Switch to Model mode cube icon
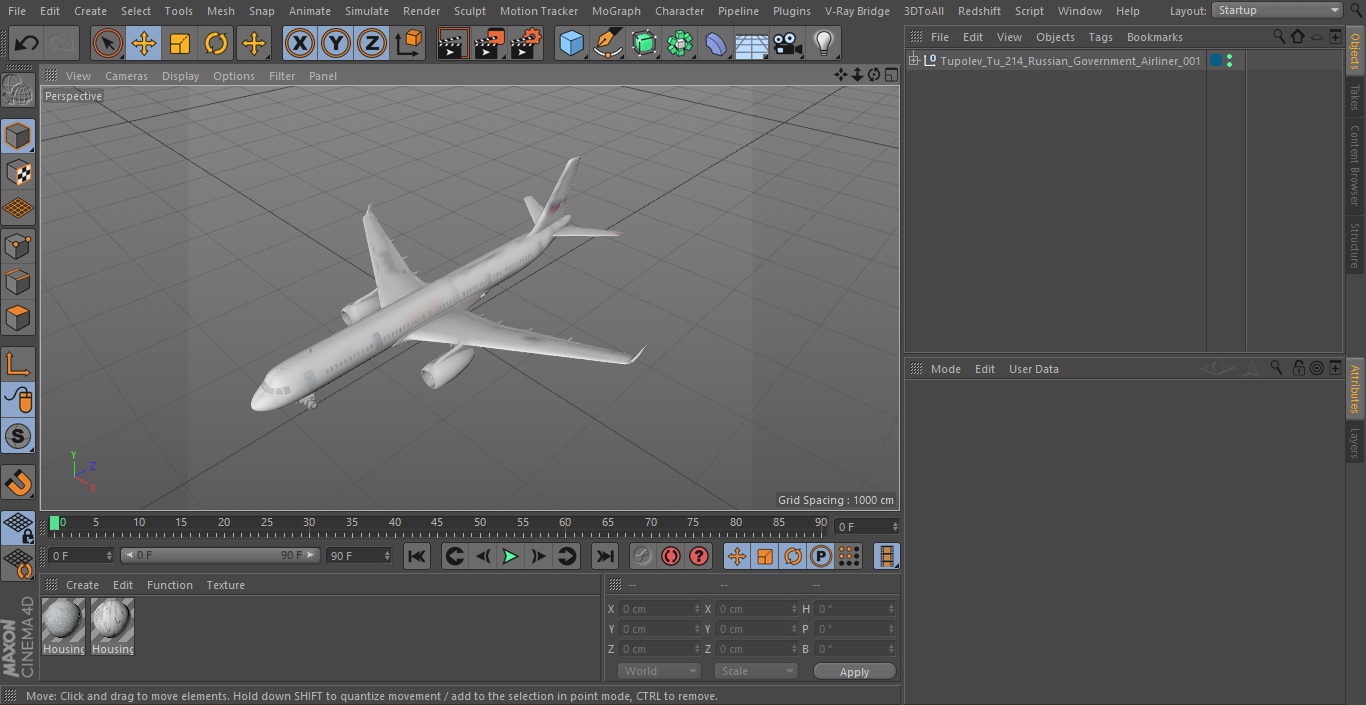 [18, 135]
